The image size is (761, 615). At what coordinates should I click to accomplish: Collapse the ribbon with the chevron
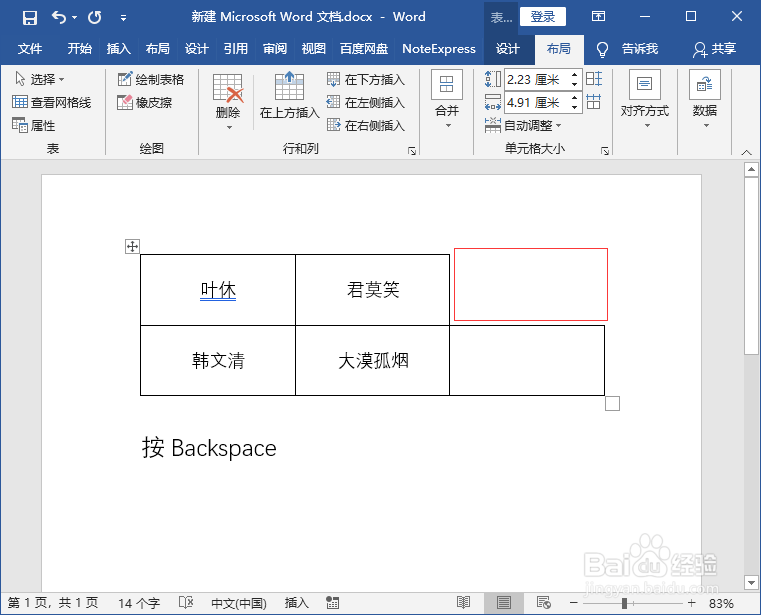click(746, 152)
